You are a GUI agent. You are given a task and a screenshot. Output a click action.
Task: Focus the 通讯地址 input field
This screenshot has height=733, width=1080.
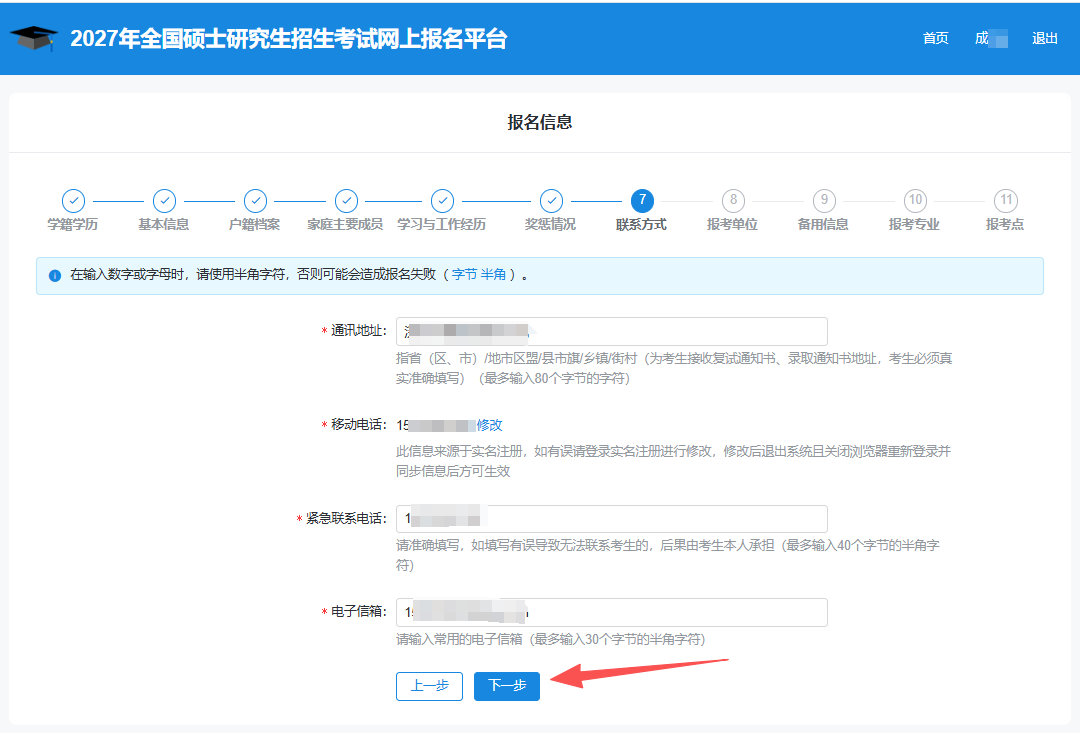612,331
